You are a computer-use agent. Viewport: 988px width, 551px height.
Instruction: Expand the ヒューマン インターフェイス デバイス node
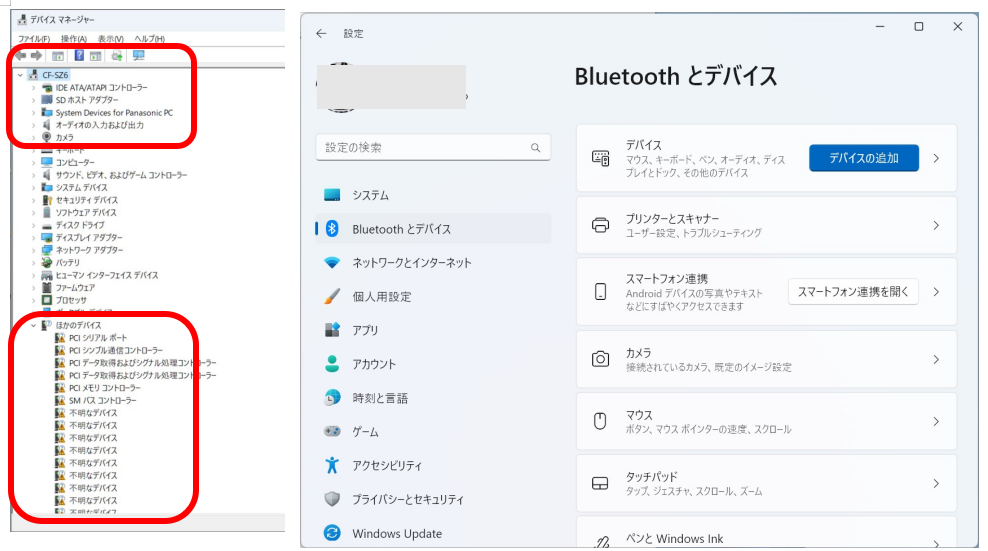[33, 276]
